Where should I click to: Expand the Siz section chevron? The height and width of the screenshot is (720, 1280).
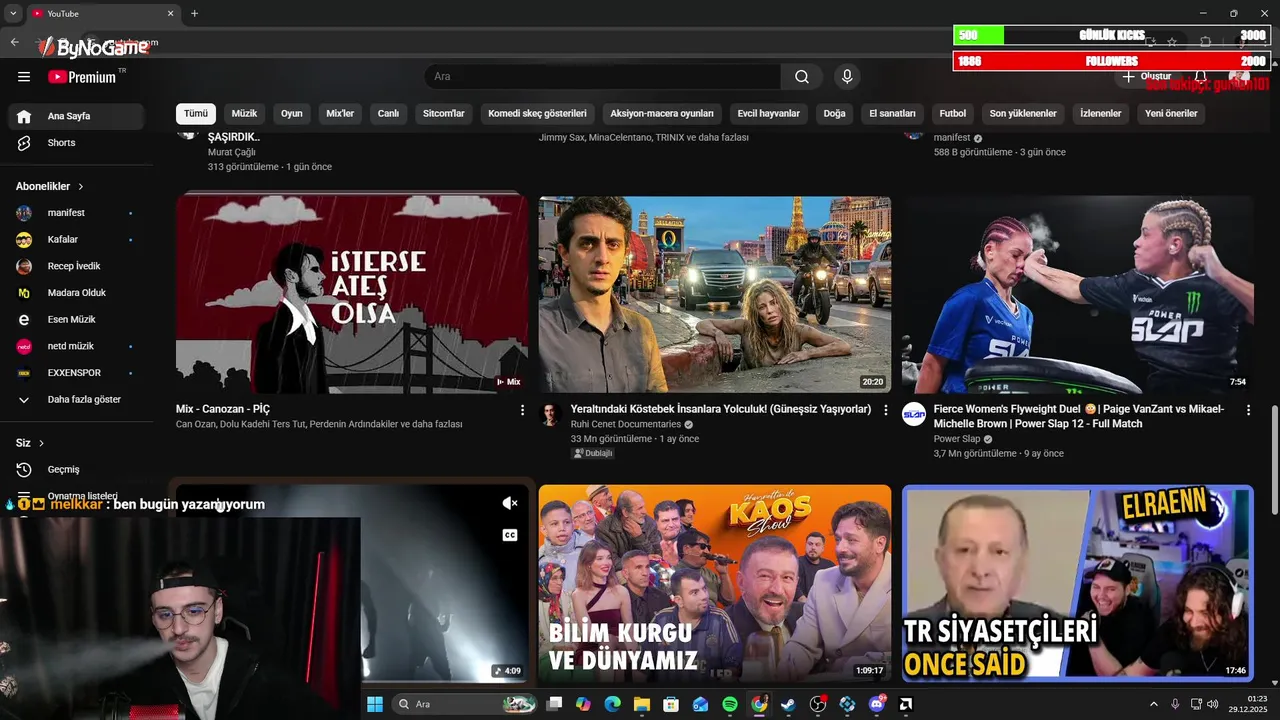tap(42, 443)
